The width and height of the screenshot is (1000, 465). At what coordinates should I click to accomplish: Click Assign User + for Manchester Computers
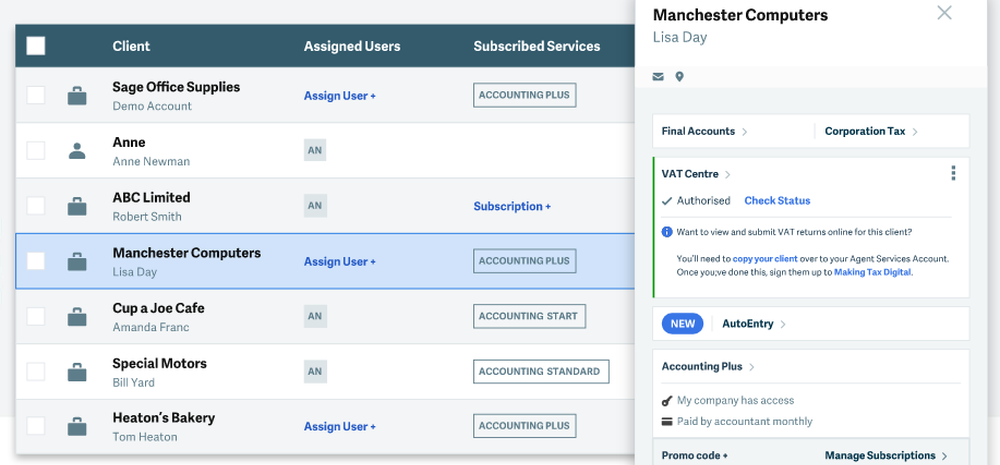[x=340, y=262]
